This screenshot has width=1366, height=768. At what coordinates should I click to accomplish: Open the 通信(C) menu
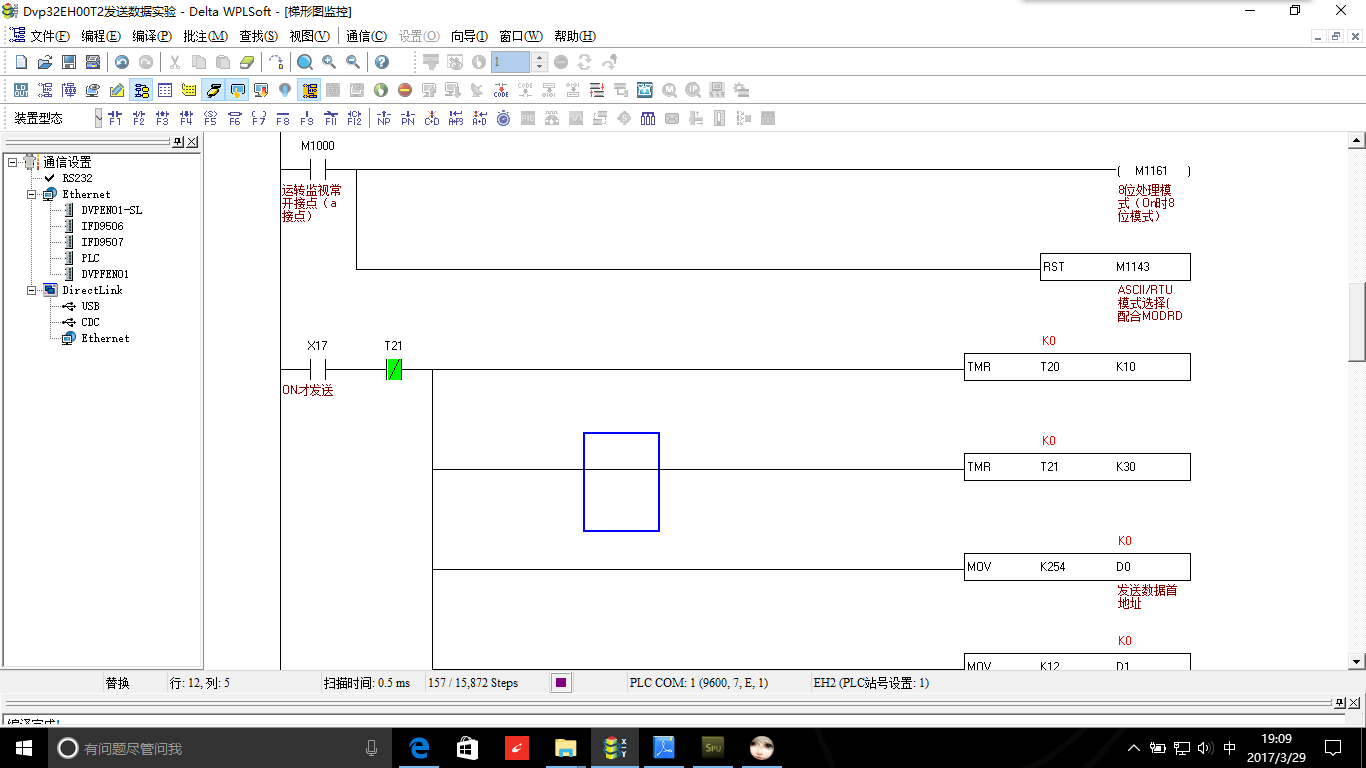pos(366,36)
